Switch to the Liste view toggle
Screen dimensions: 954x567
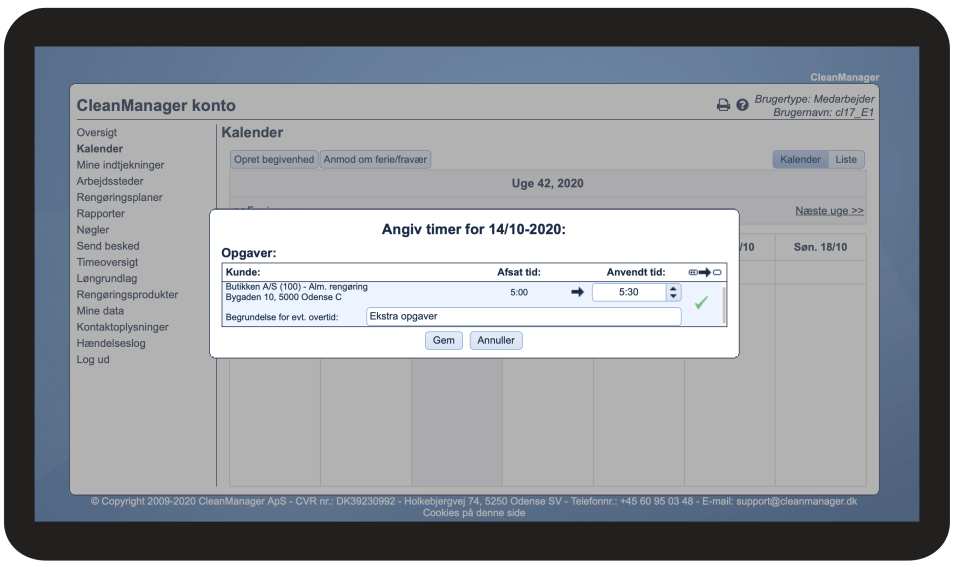coord(846,160)
